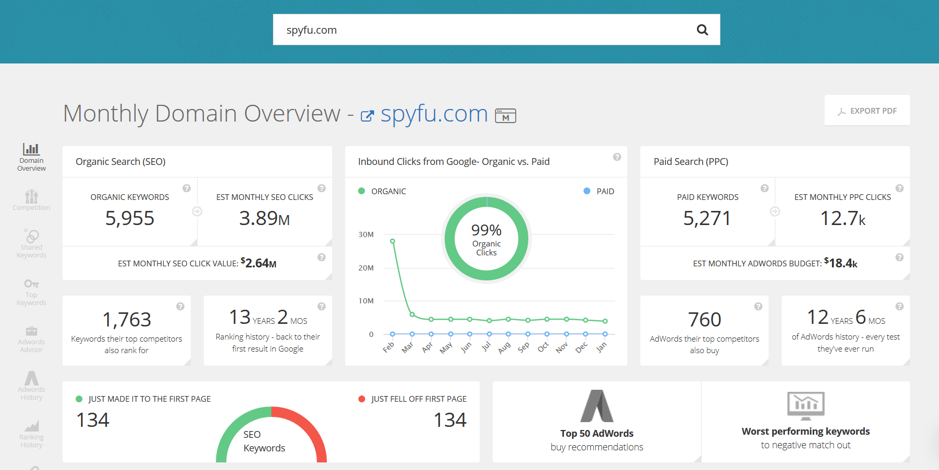
Task: Click the red segment of SEO Keywords gauge
Action: (x=307, y=429)
